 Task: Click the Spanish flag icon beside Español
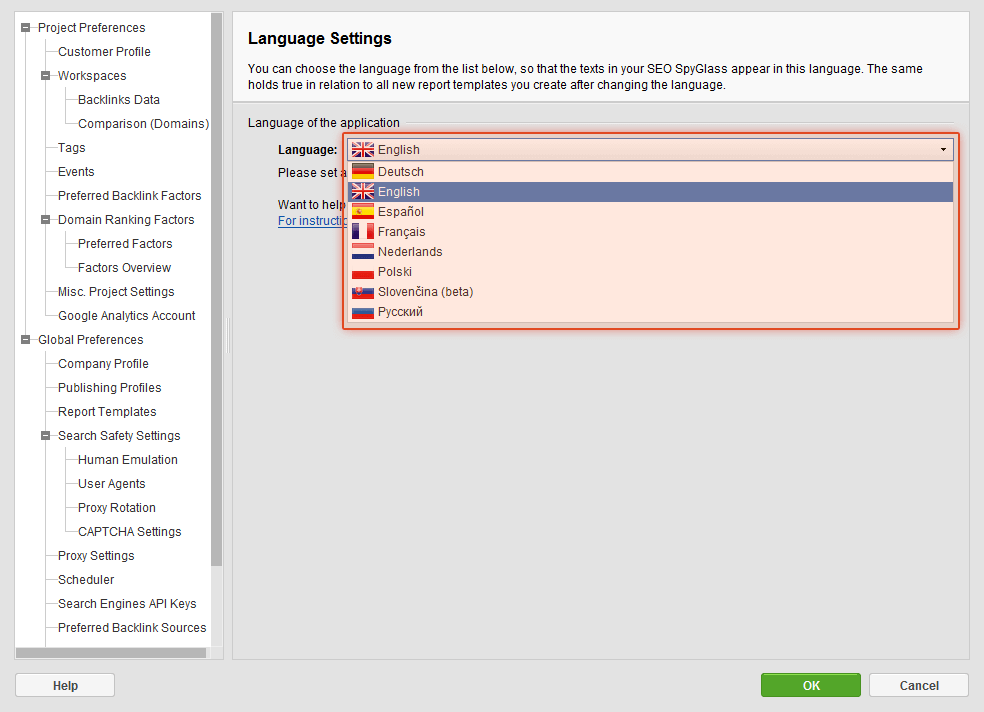(x=362, y=212)
